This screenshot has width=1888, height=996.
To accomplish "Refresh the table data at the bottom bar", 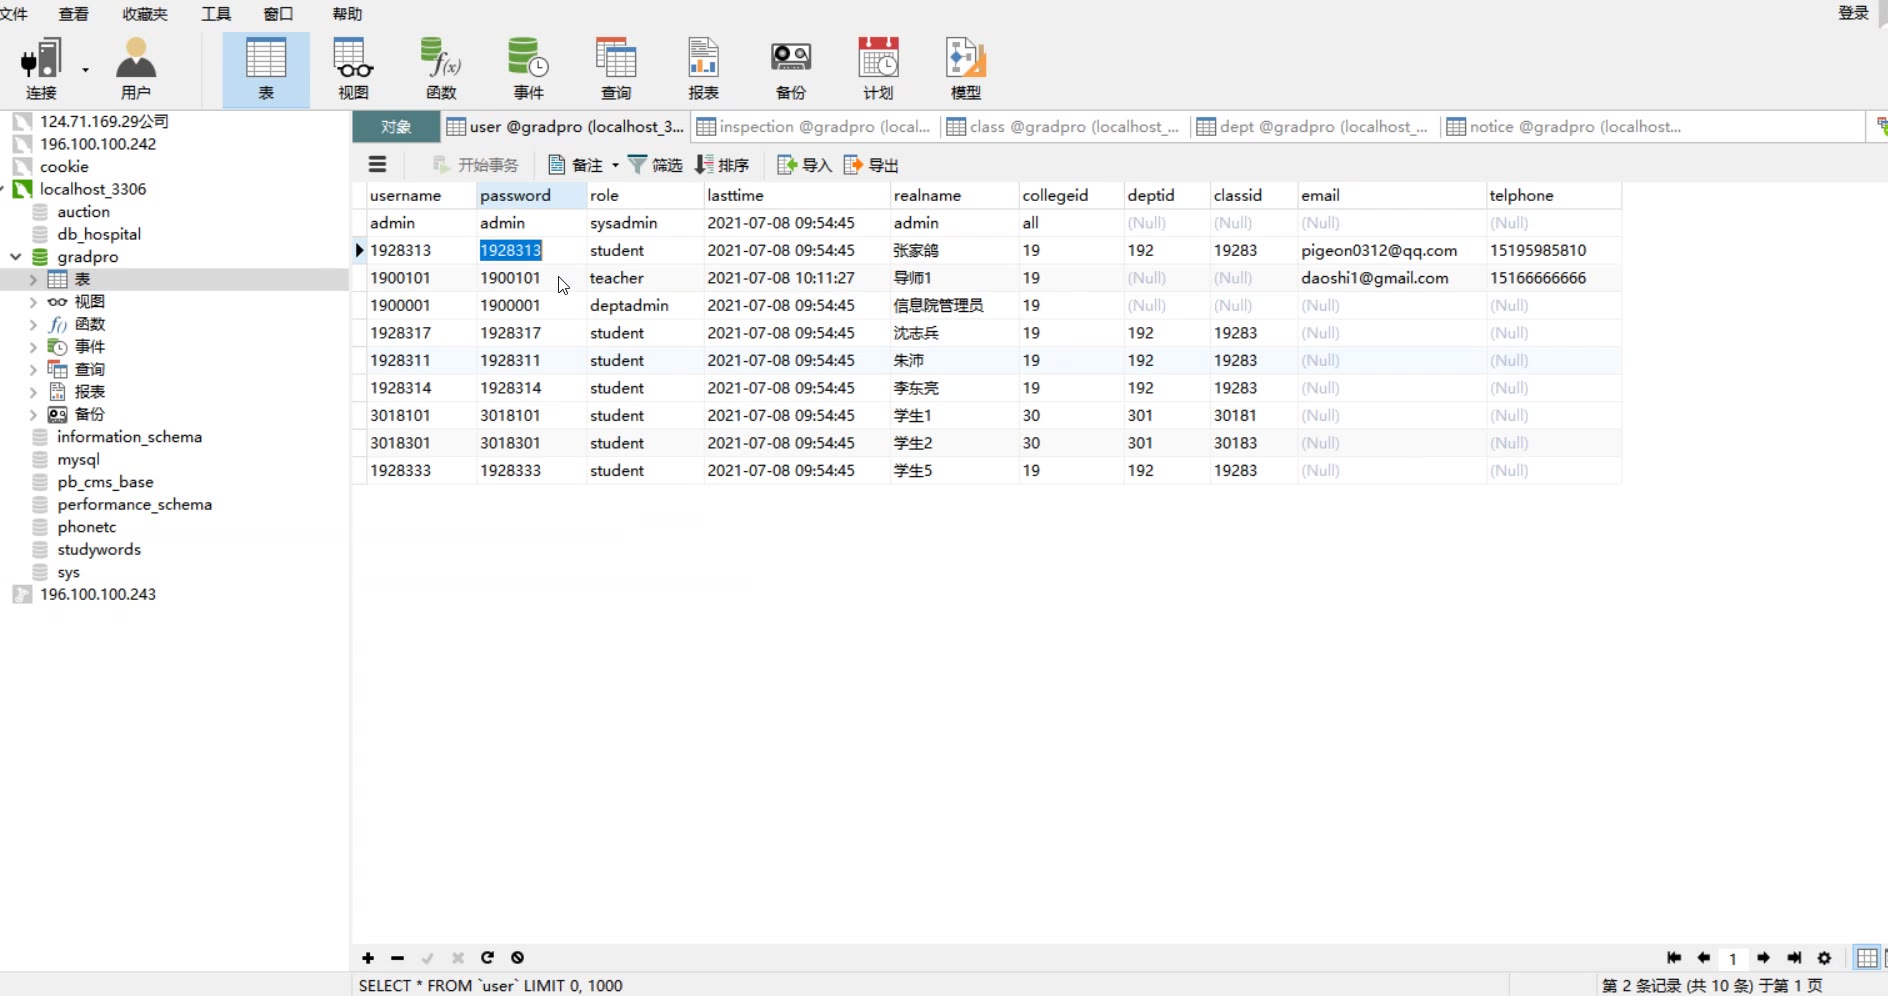I will tap(487, 958).
